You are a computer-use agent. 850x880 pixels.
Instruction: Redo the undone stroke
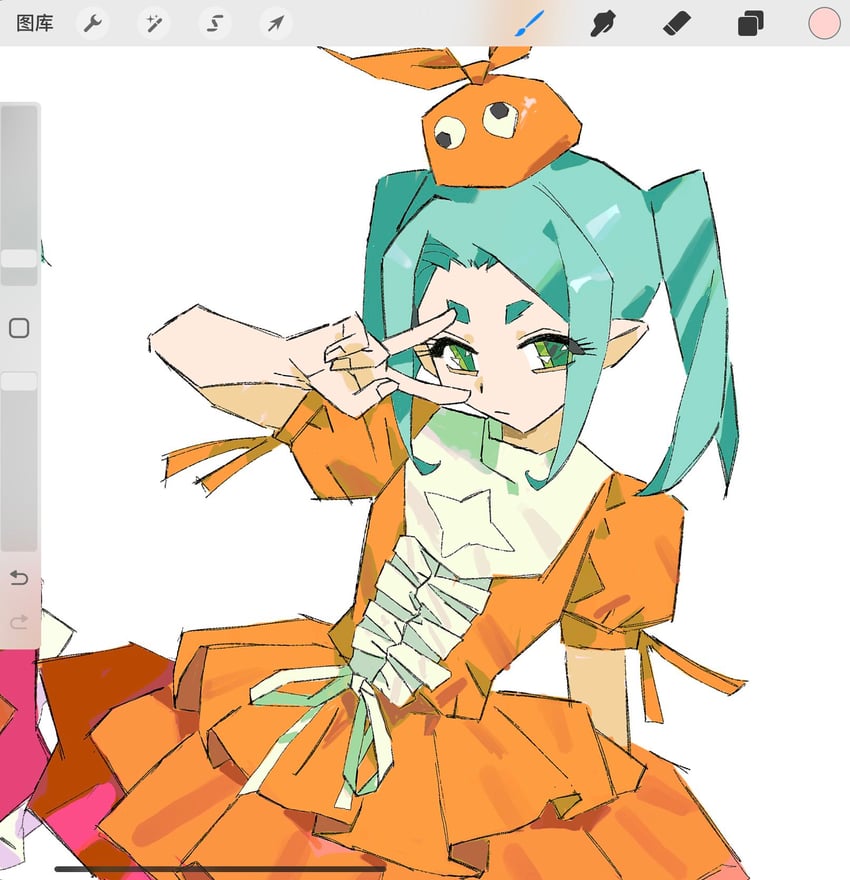pyautogui.click(x=19, y=621)
